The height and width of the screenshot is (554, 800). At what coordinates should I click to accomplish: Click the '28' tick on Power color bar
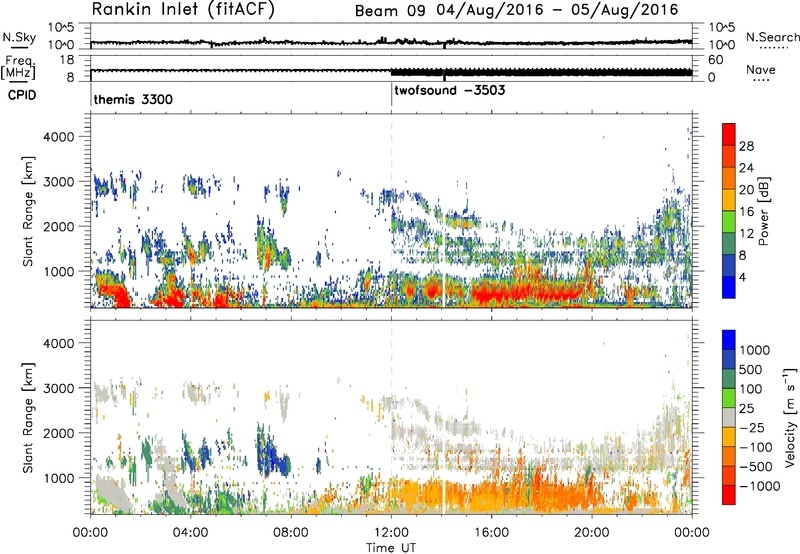pos(746,146)
